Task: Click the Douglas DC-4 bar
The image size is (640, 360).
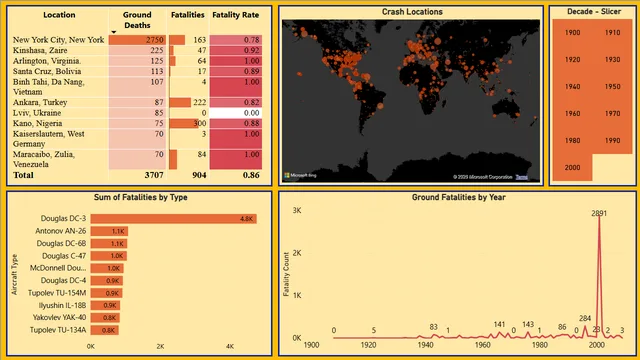Action: [x=107, y=281]
